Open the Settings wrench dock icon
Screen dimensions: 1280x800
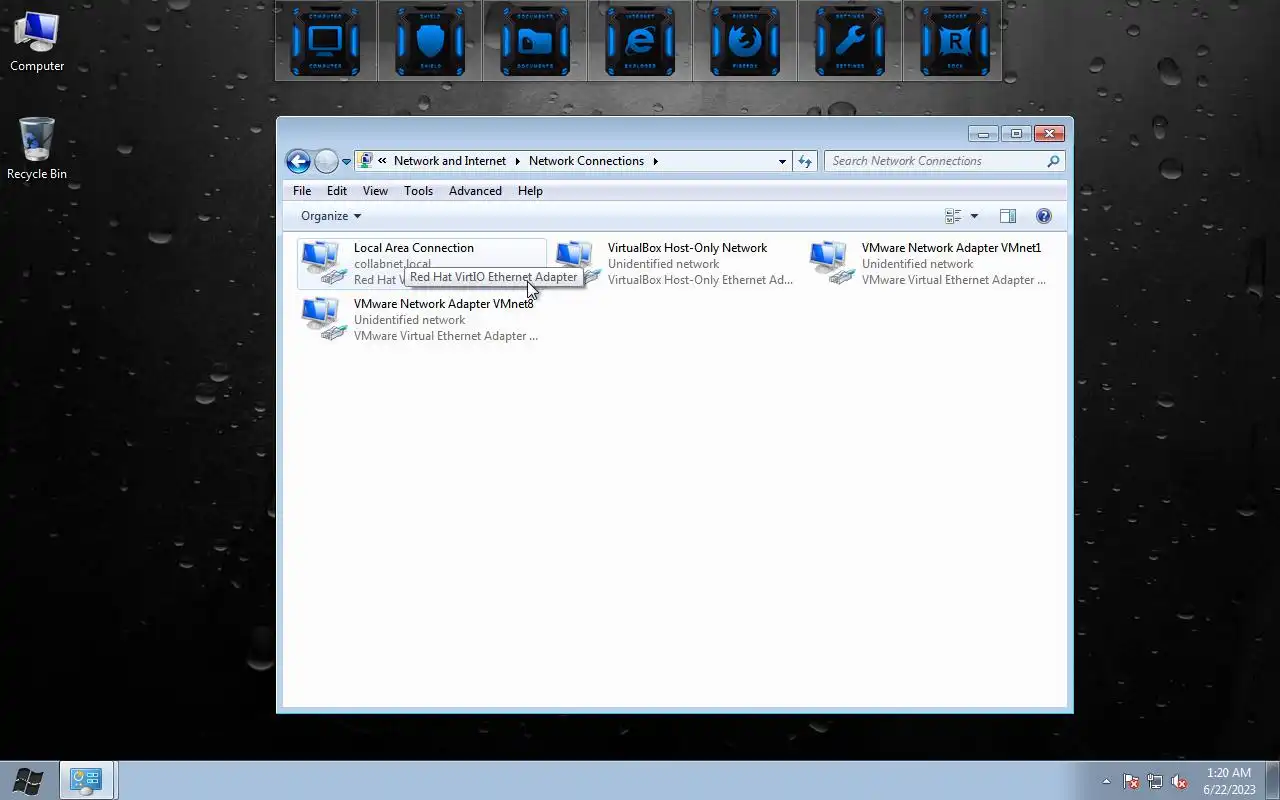pos(850,41)
